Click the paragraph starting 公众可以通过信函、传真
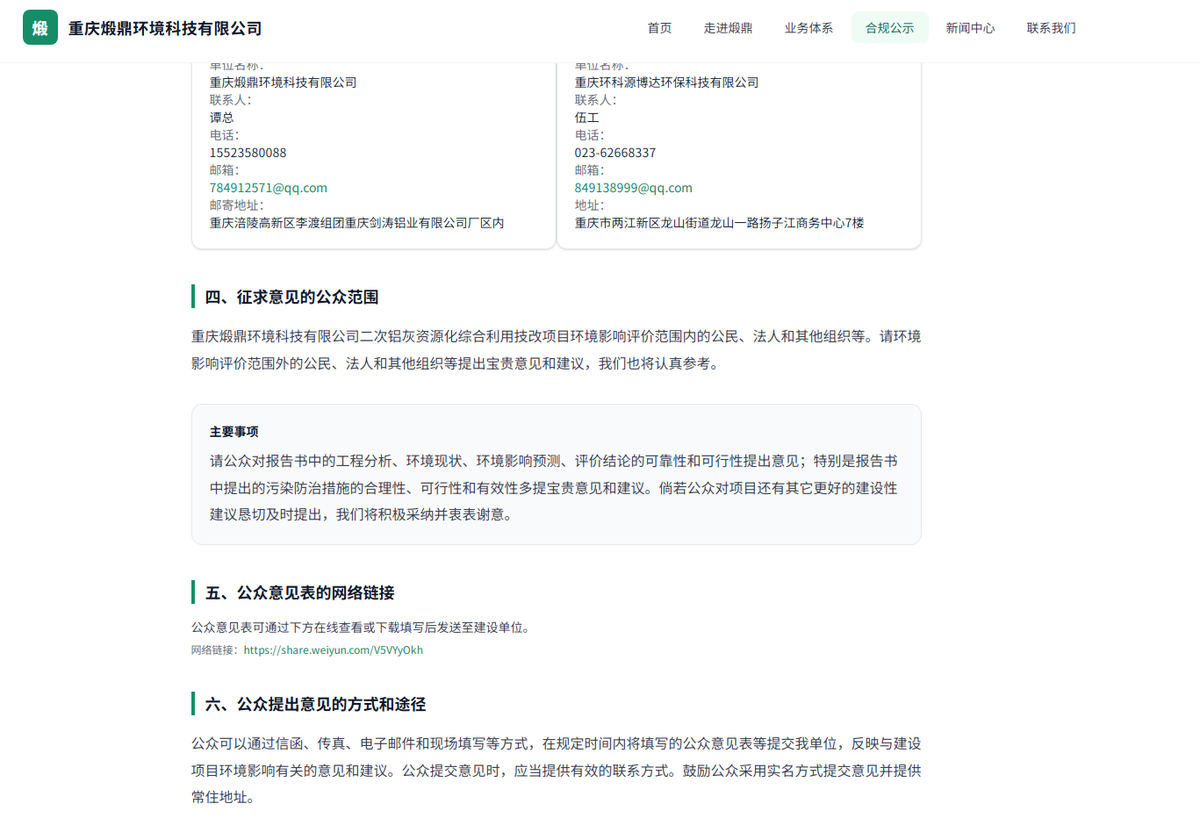The height and width of the screenshot is (818, 1200). point(555,771)
